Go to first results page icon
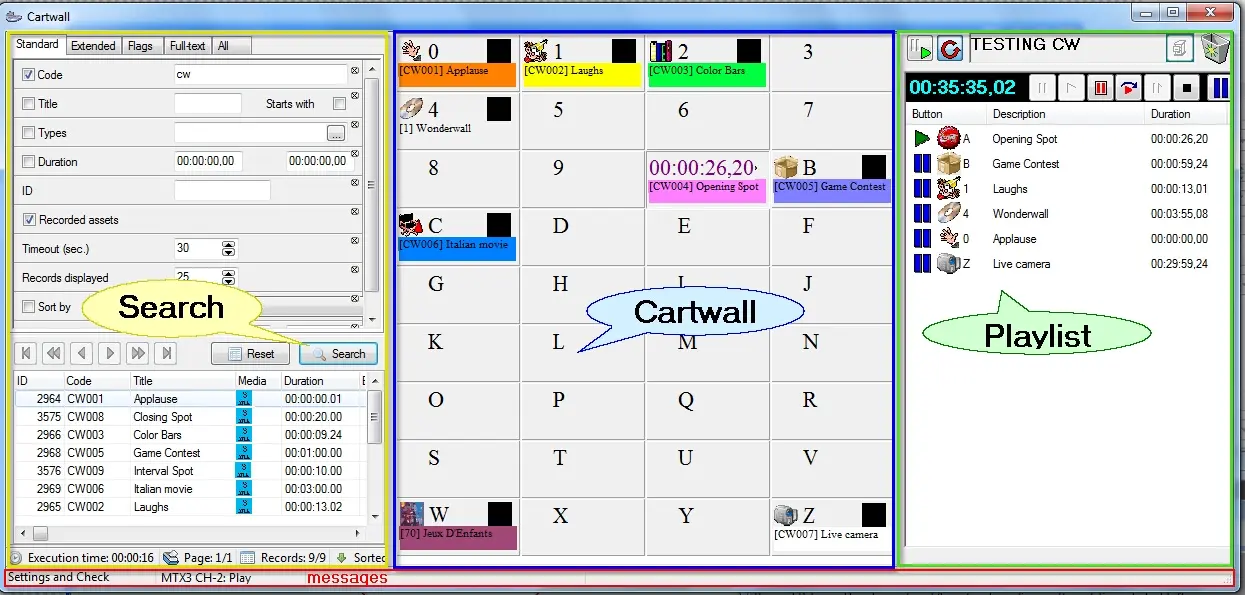Screen dimensions: 1245x595 click(x=27, y=353)
